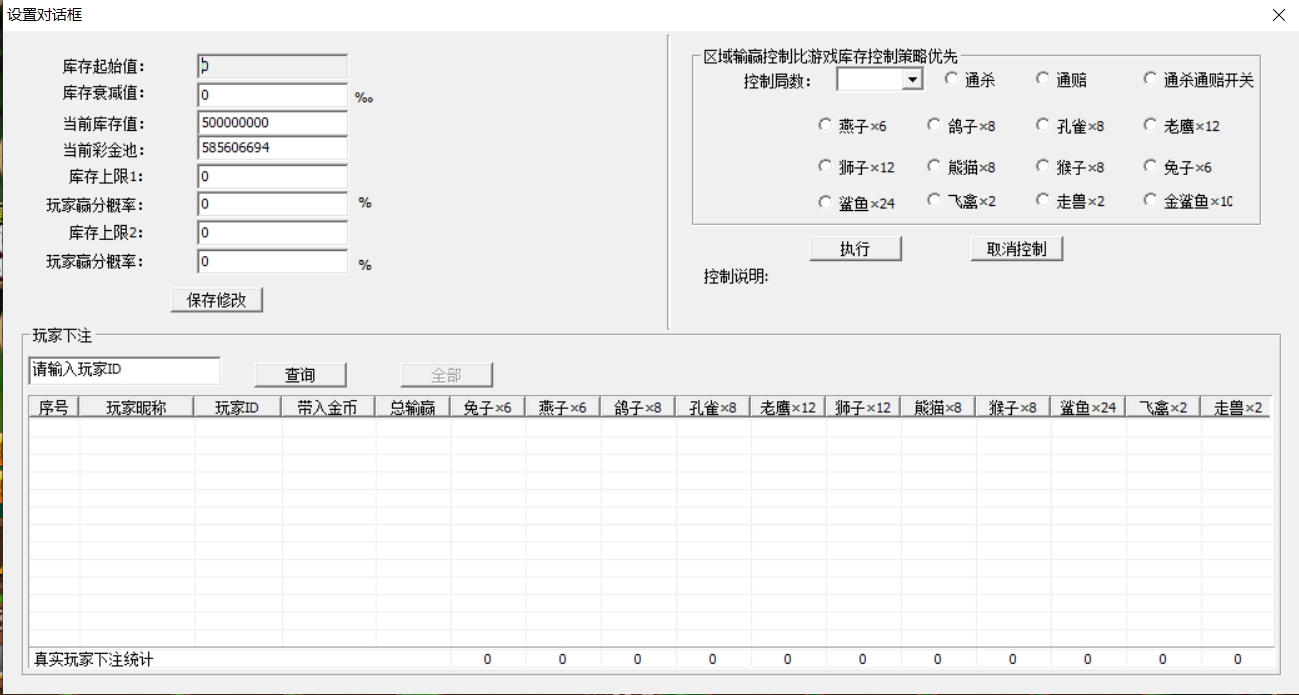Click the 保存修改 button
The height and width of the screenshot is (695, 1299).
(217, 300)
